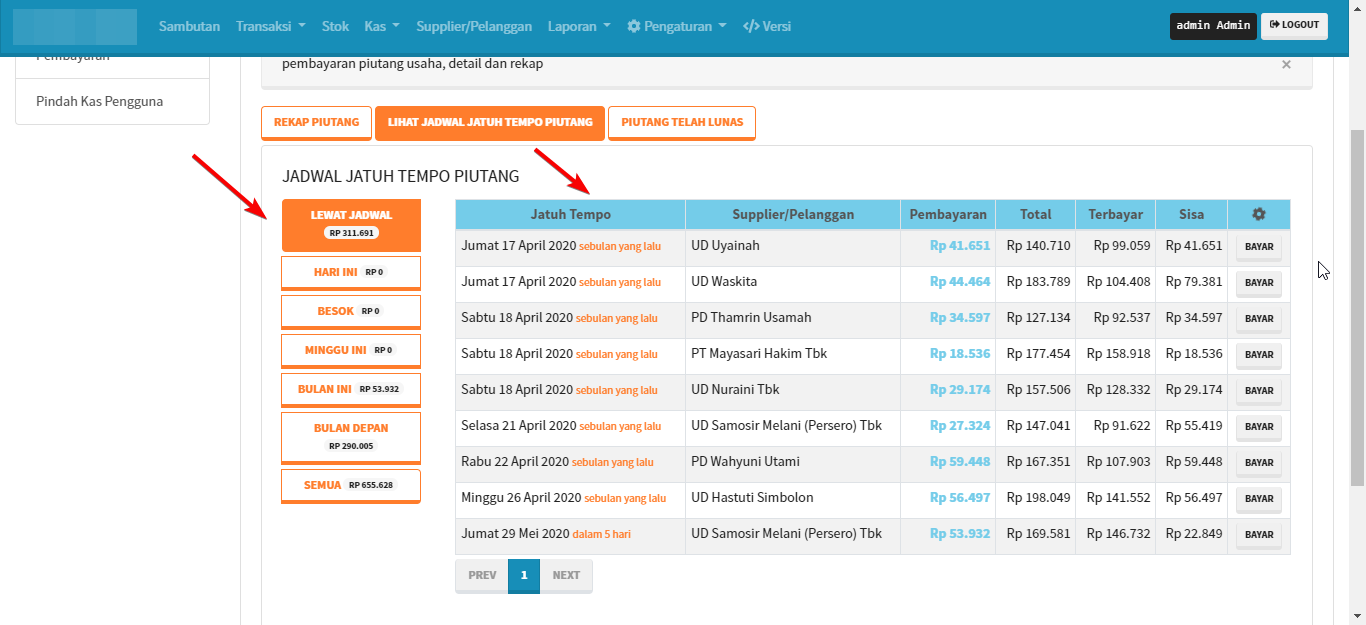Filter by Hari Ini schedule

point(351,272)
